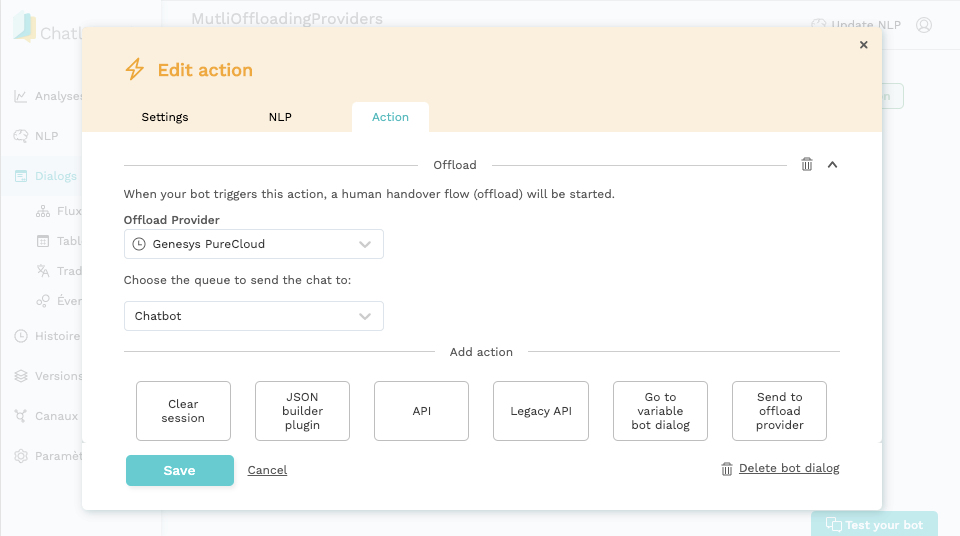The height and width of the screenshot is (536, 960).
Task: Open the user profile icon
Action: coord(924,25)
